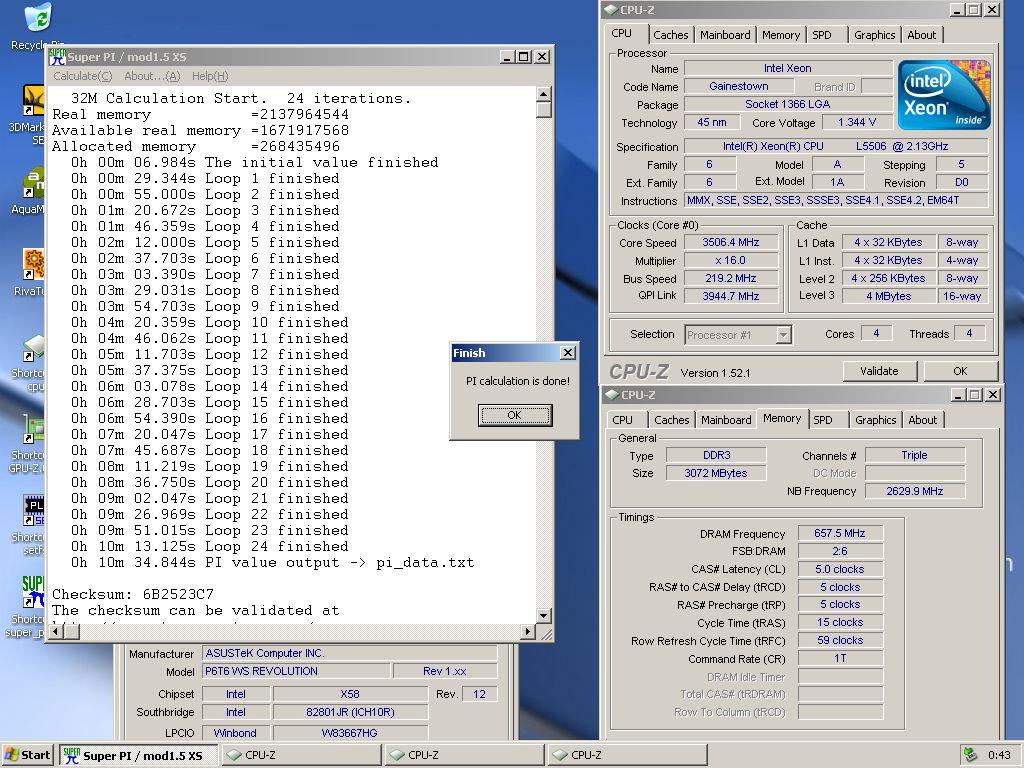The width and height of the screenshot is (1024, 768).
Task: Open Mainboard tab in lower CPU-Z window
Action: coord(726,420)
